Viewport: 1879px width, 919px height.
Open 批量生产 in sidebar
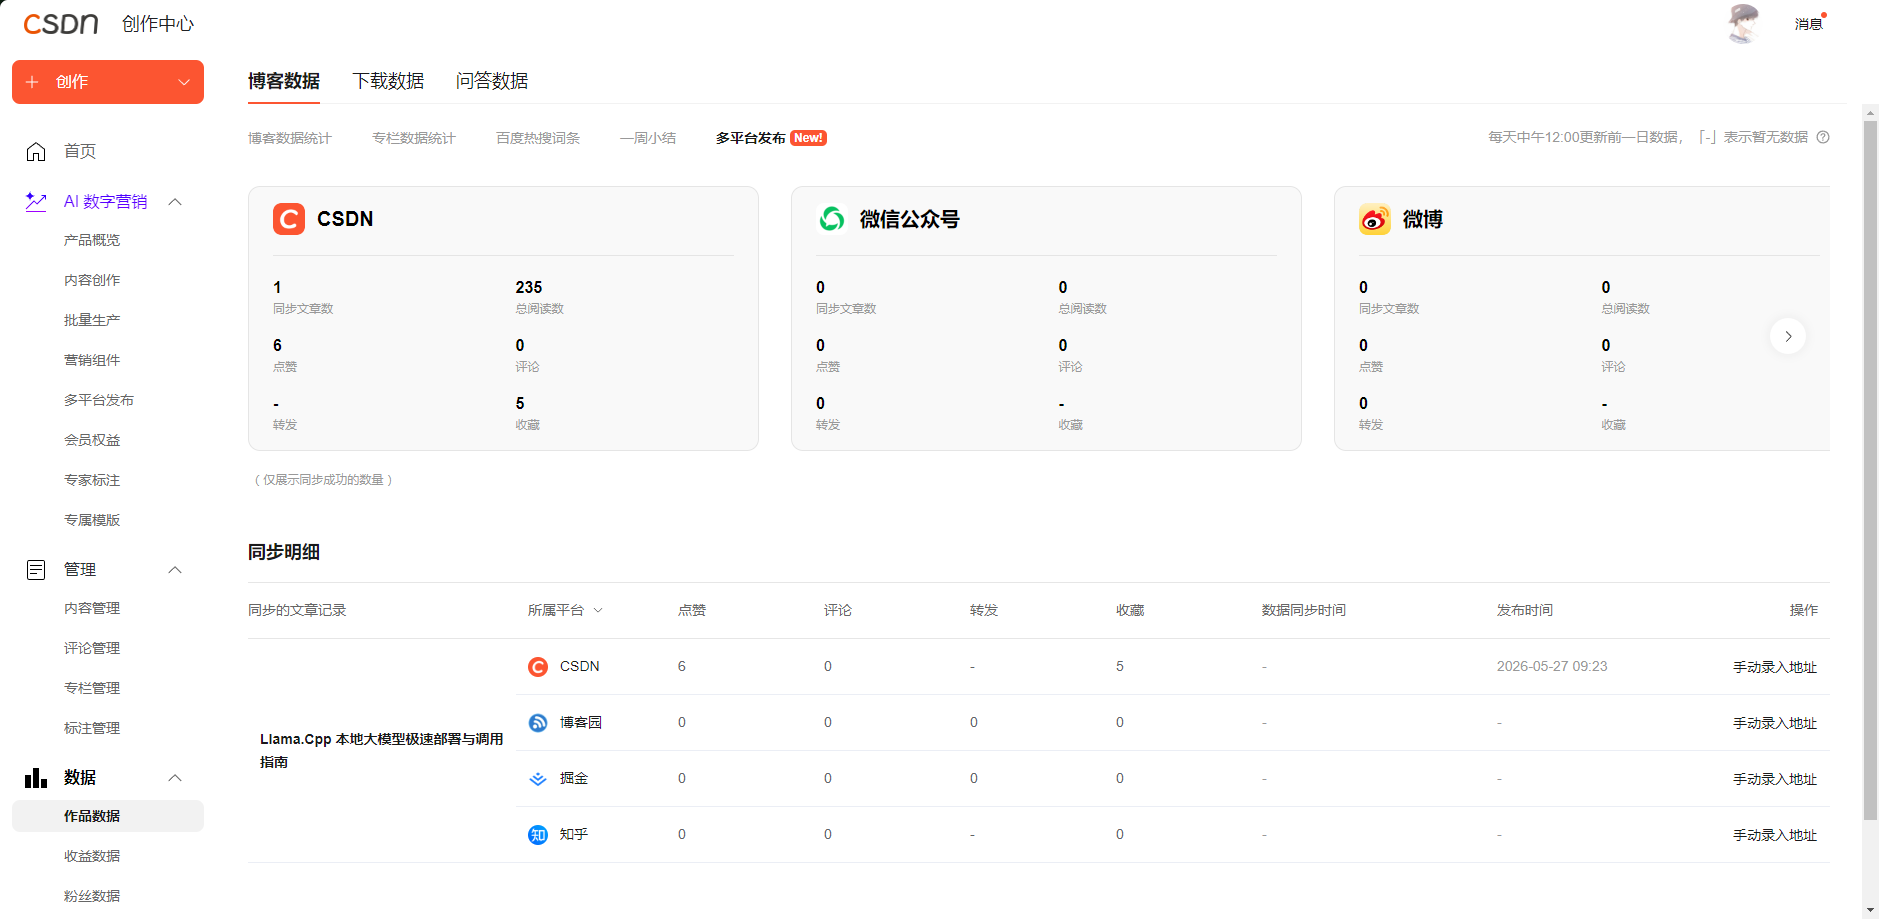coord(92,320)
